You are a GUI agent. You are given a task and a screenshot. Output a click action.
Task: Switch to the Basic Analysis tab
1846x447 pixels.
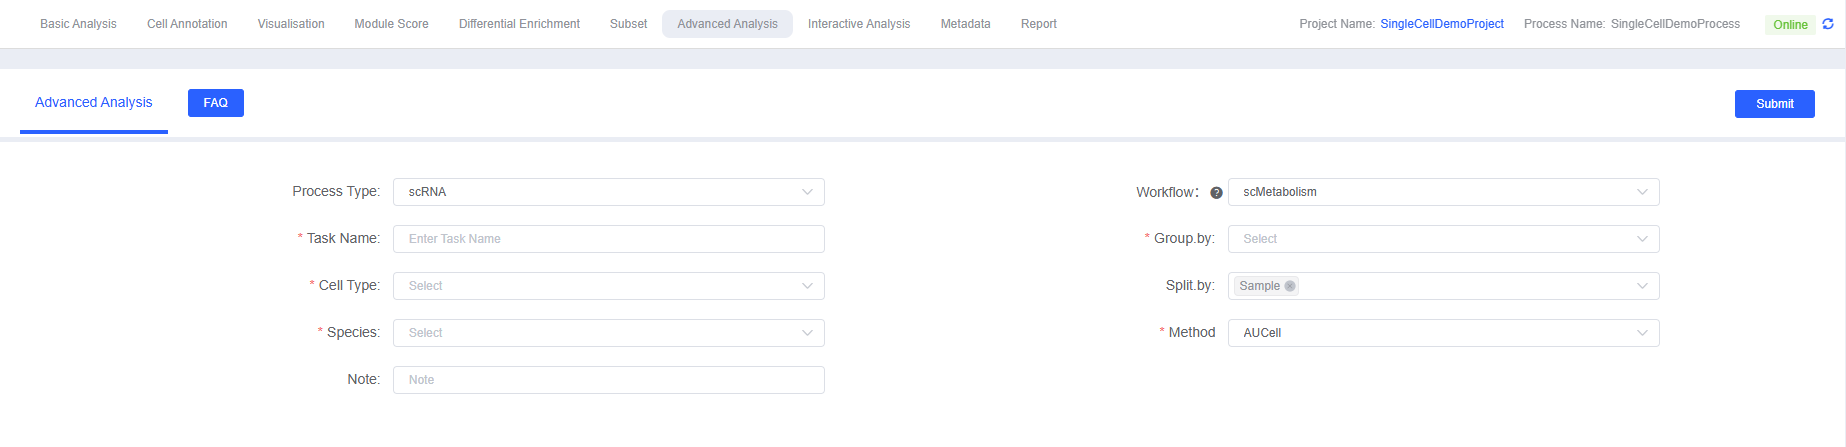[x=78, y=24]
